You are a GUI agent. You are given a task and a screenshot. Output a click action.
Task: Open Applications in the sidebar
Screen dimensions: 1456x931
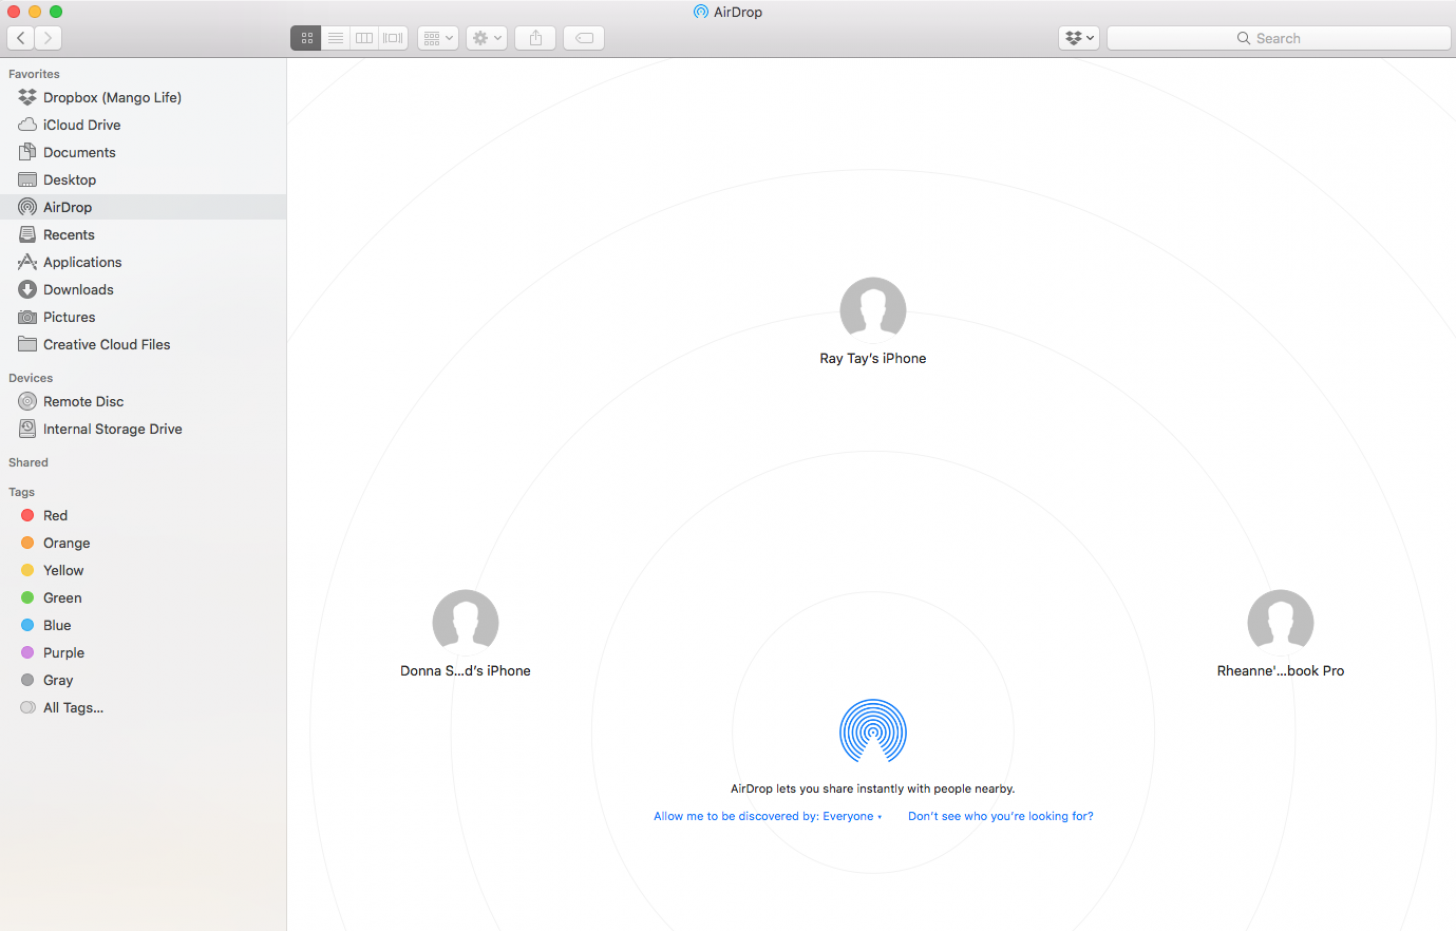coord(82,262)
